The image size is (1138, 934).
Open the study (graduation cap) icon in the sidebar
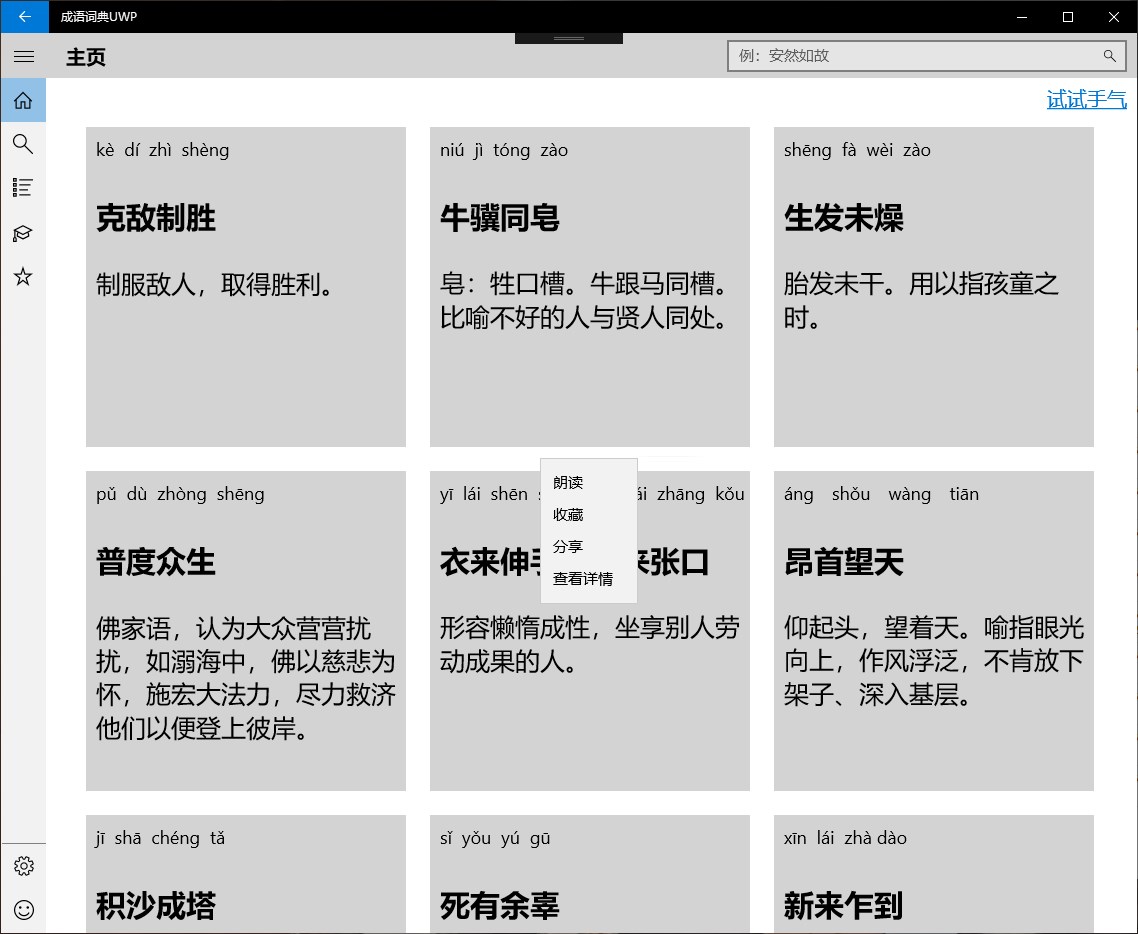click(23, 232)
